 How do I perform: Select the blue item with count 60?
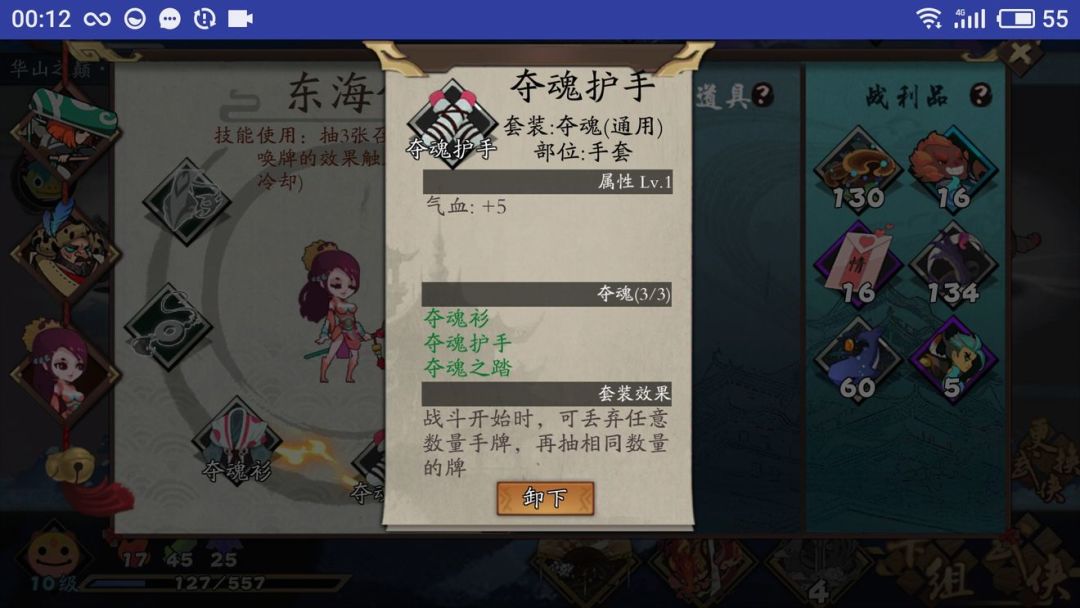(858, 361)
